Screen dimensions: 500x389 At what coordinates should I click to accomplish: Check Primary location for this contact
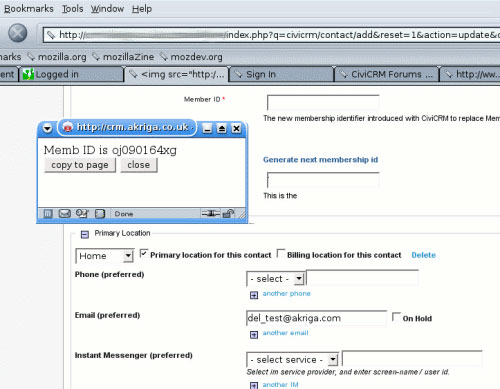[x=143, y=253]
